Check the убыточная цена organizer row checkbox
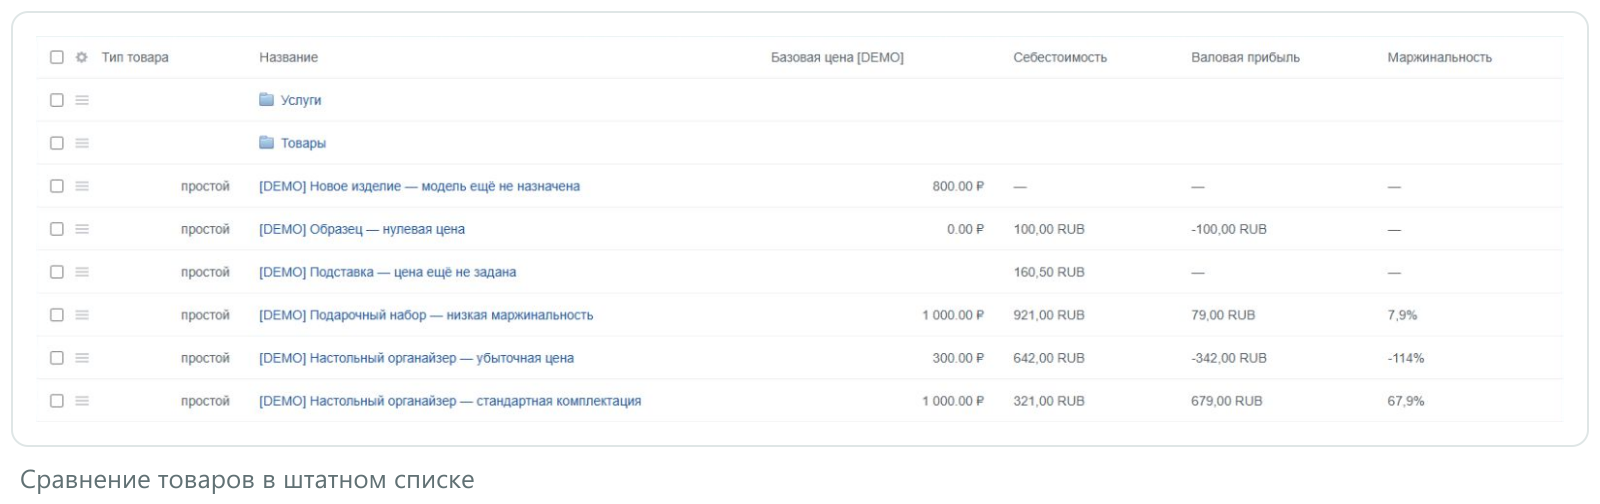Image resolution: width=1600 pixels, height=504 pixels. point(57,358)
